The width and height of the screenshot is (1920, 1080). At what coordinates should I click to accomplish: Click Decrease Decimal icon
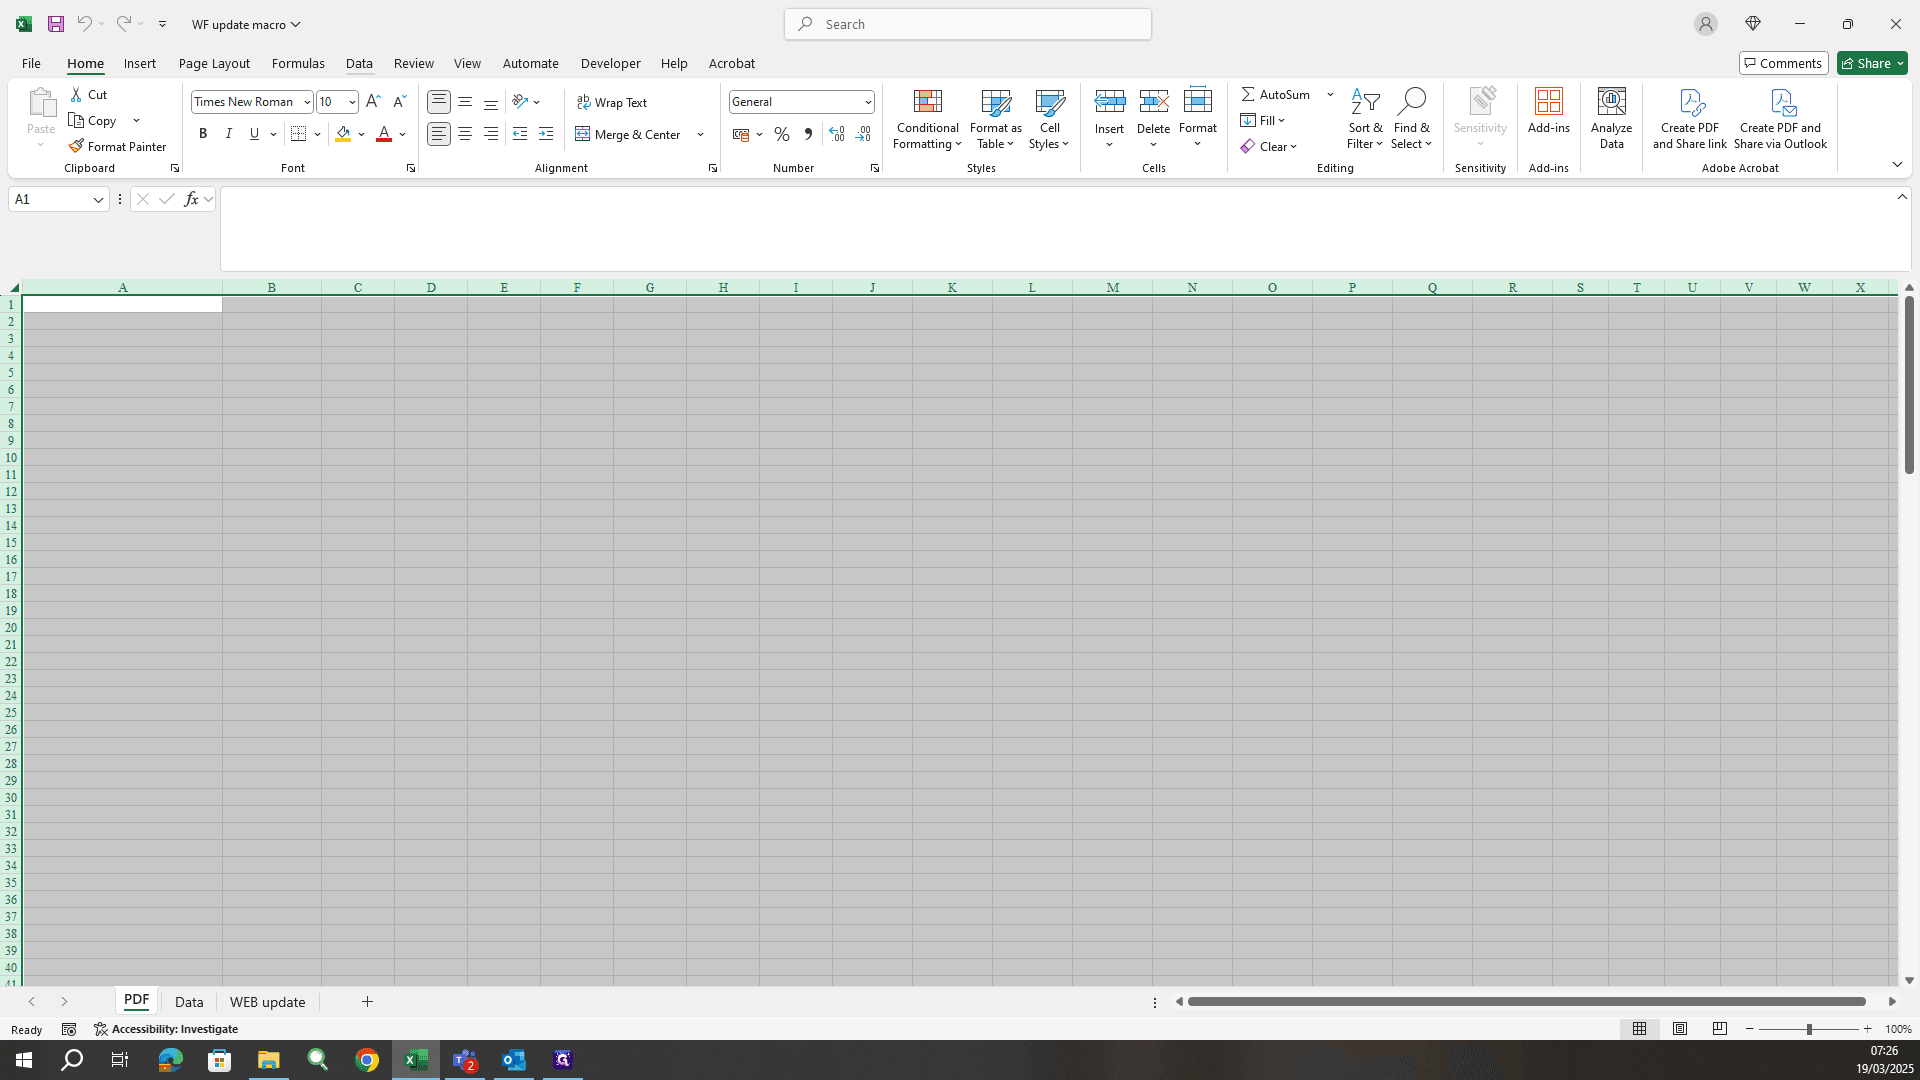863,134
